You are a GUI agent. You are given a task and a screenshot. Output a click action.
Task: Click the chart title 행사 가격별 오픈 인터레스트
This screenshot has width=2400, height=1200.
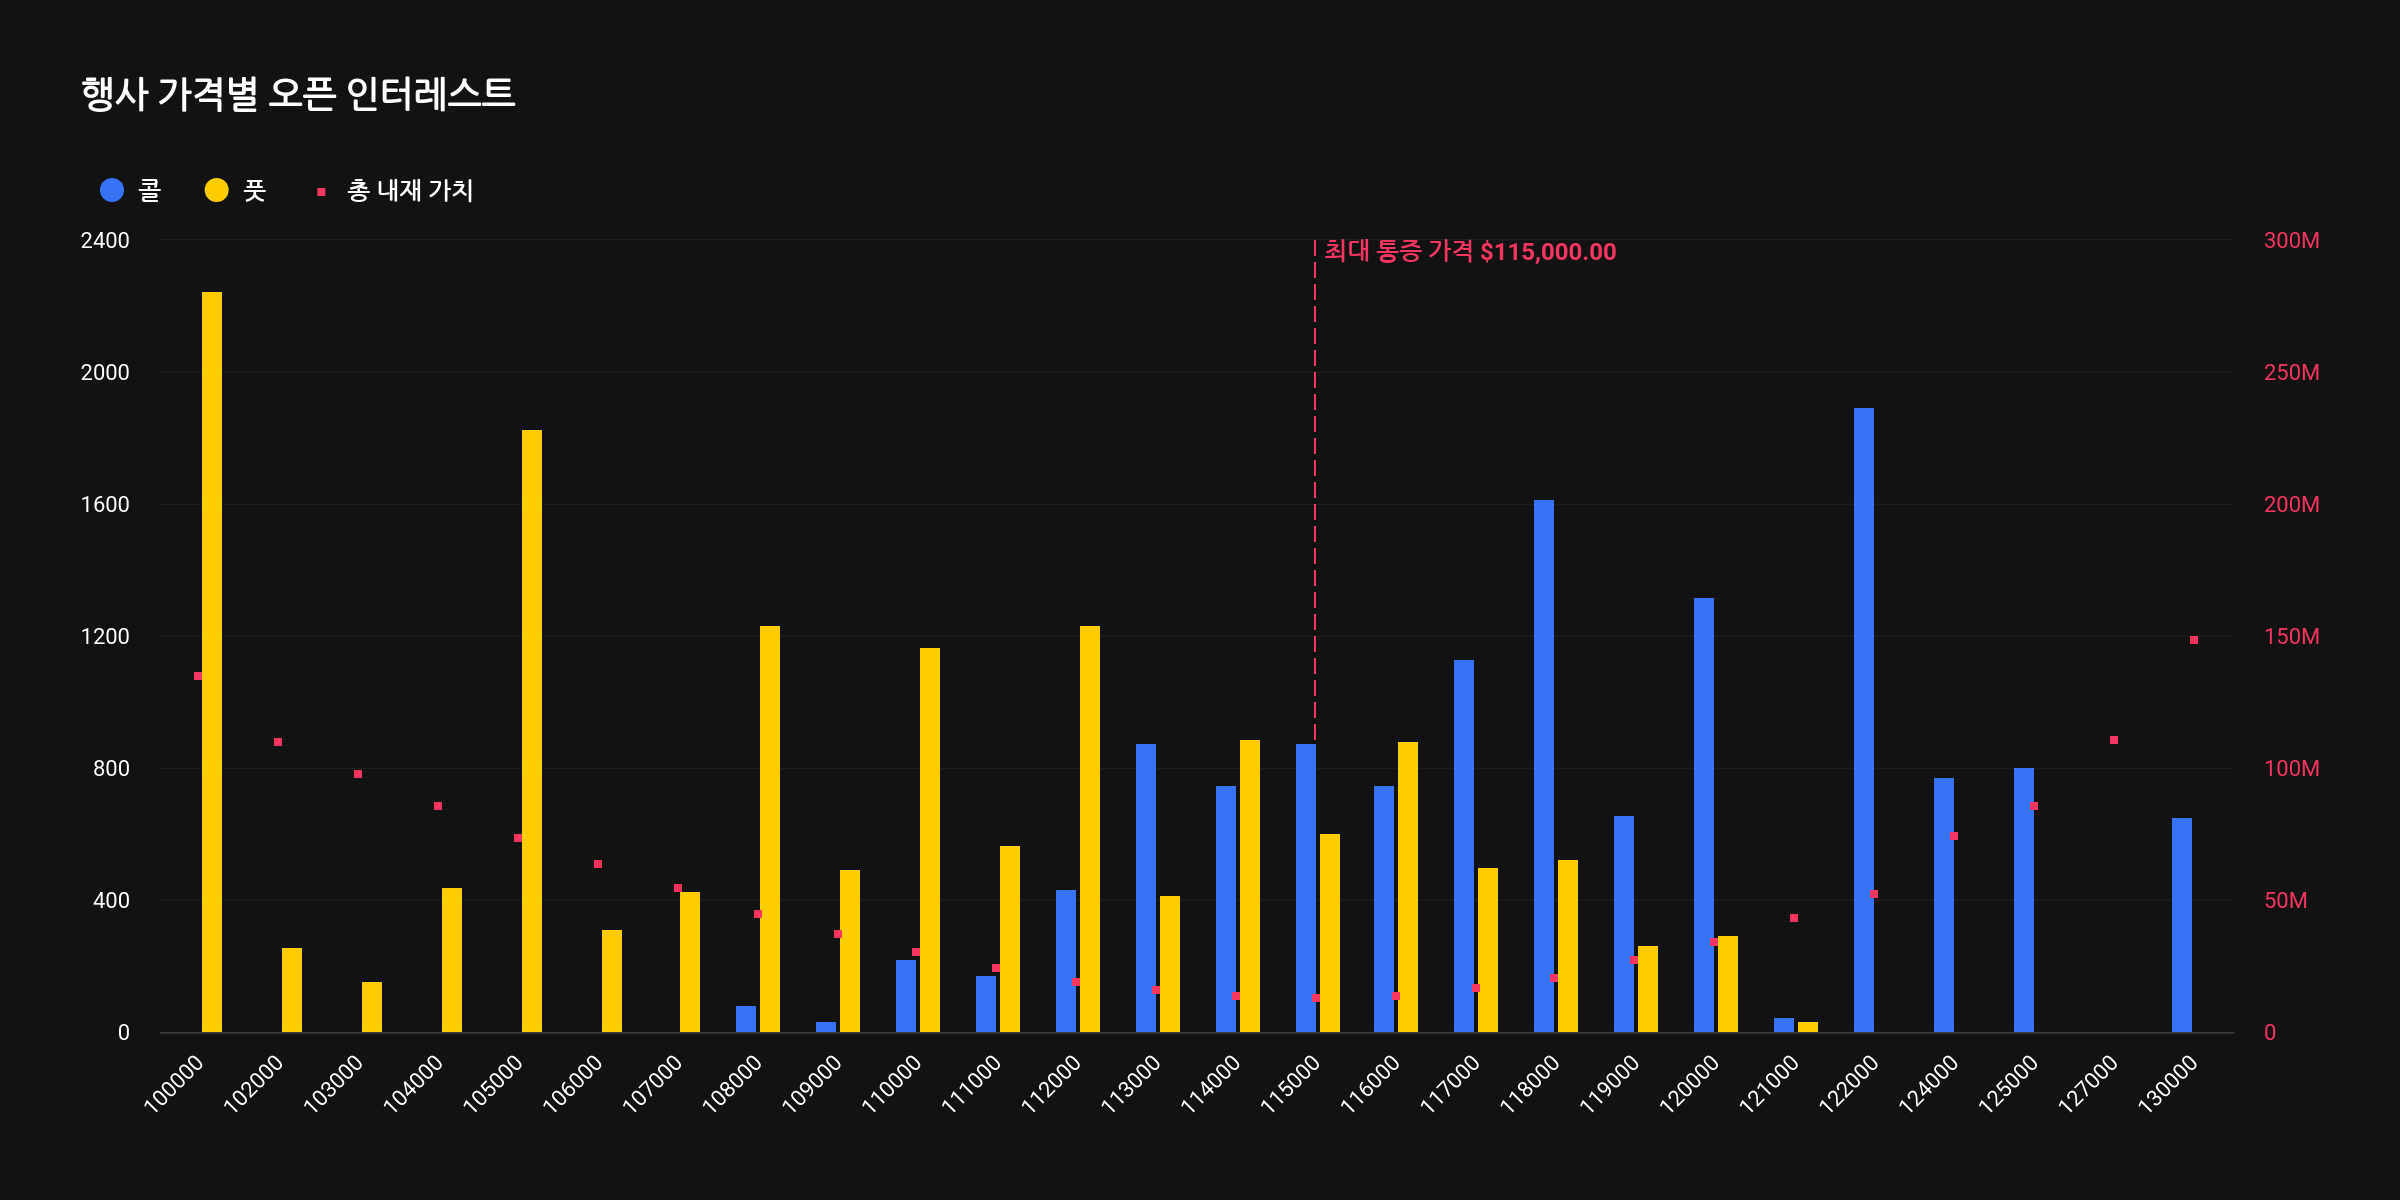coord(298,94)
